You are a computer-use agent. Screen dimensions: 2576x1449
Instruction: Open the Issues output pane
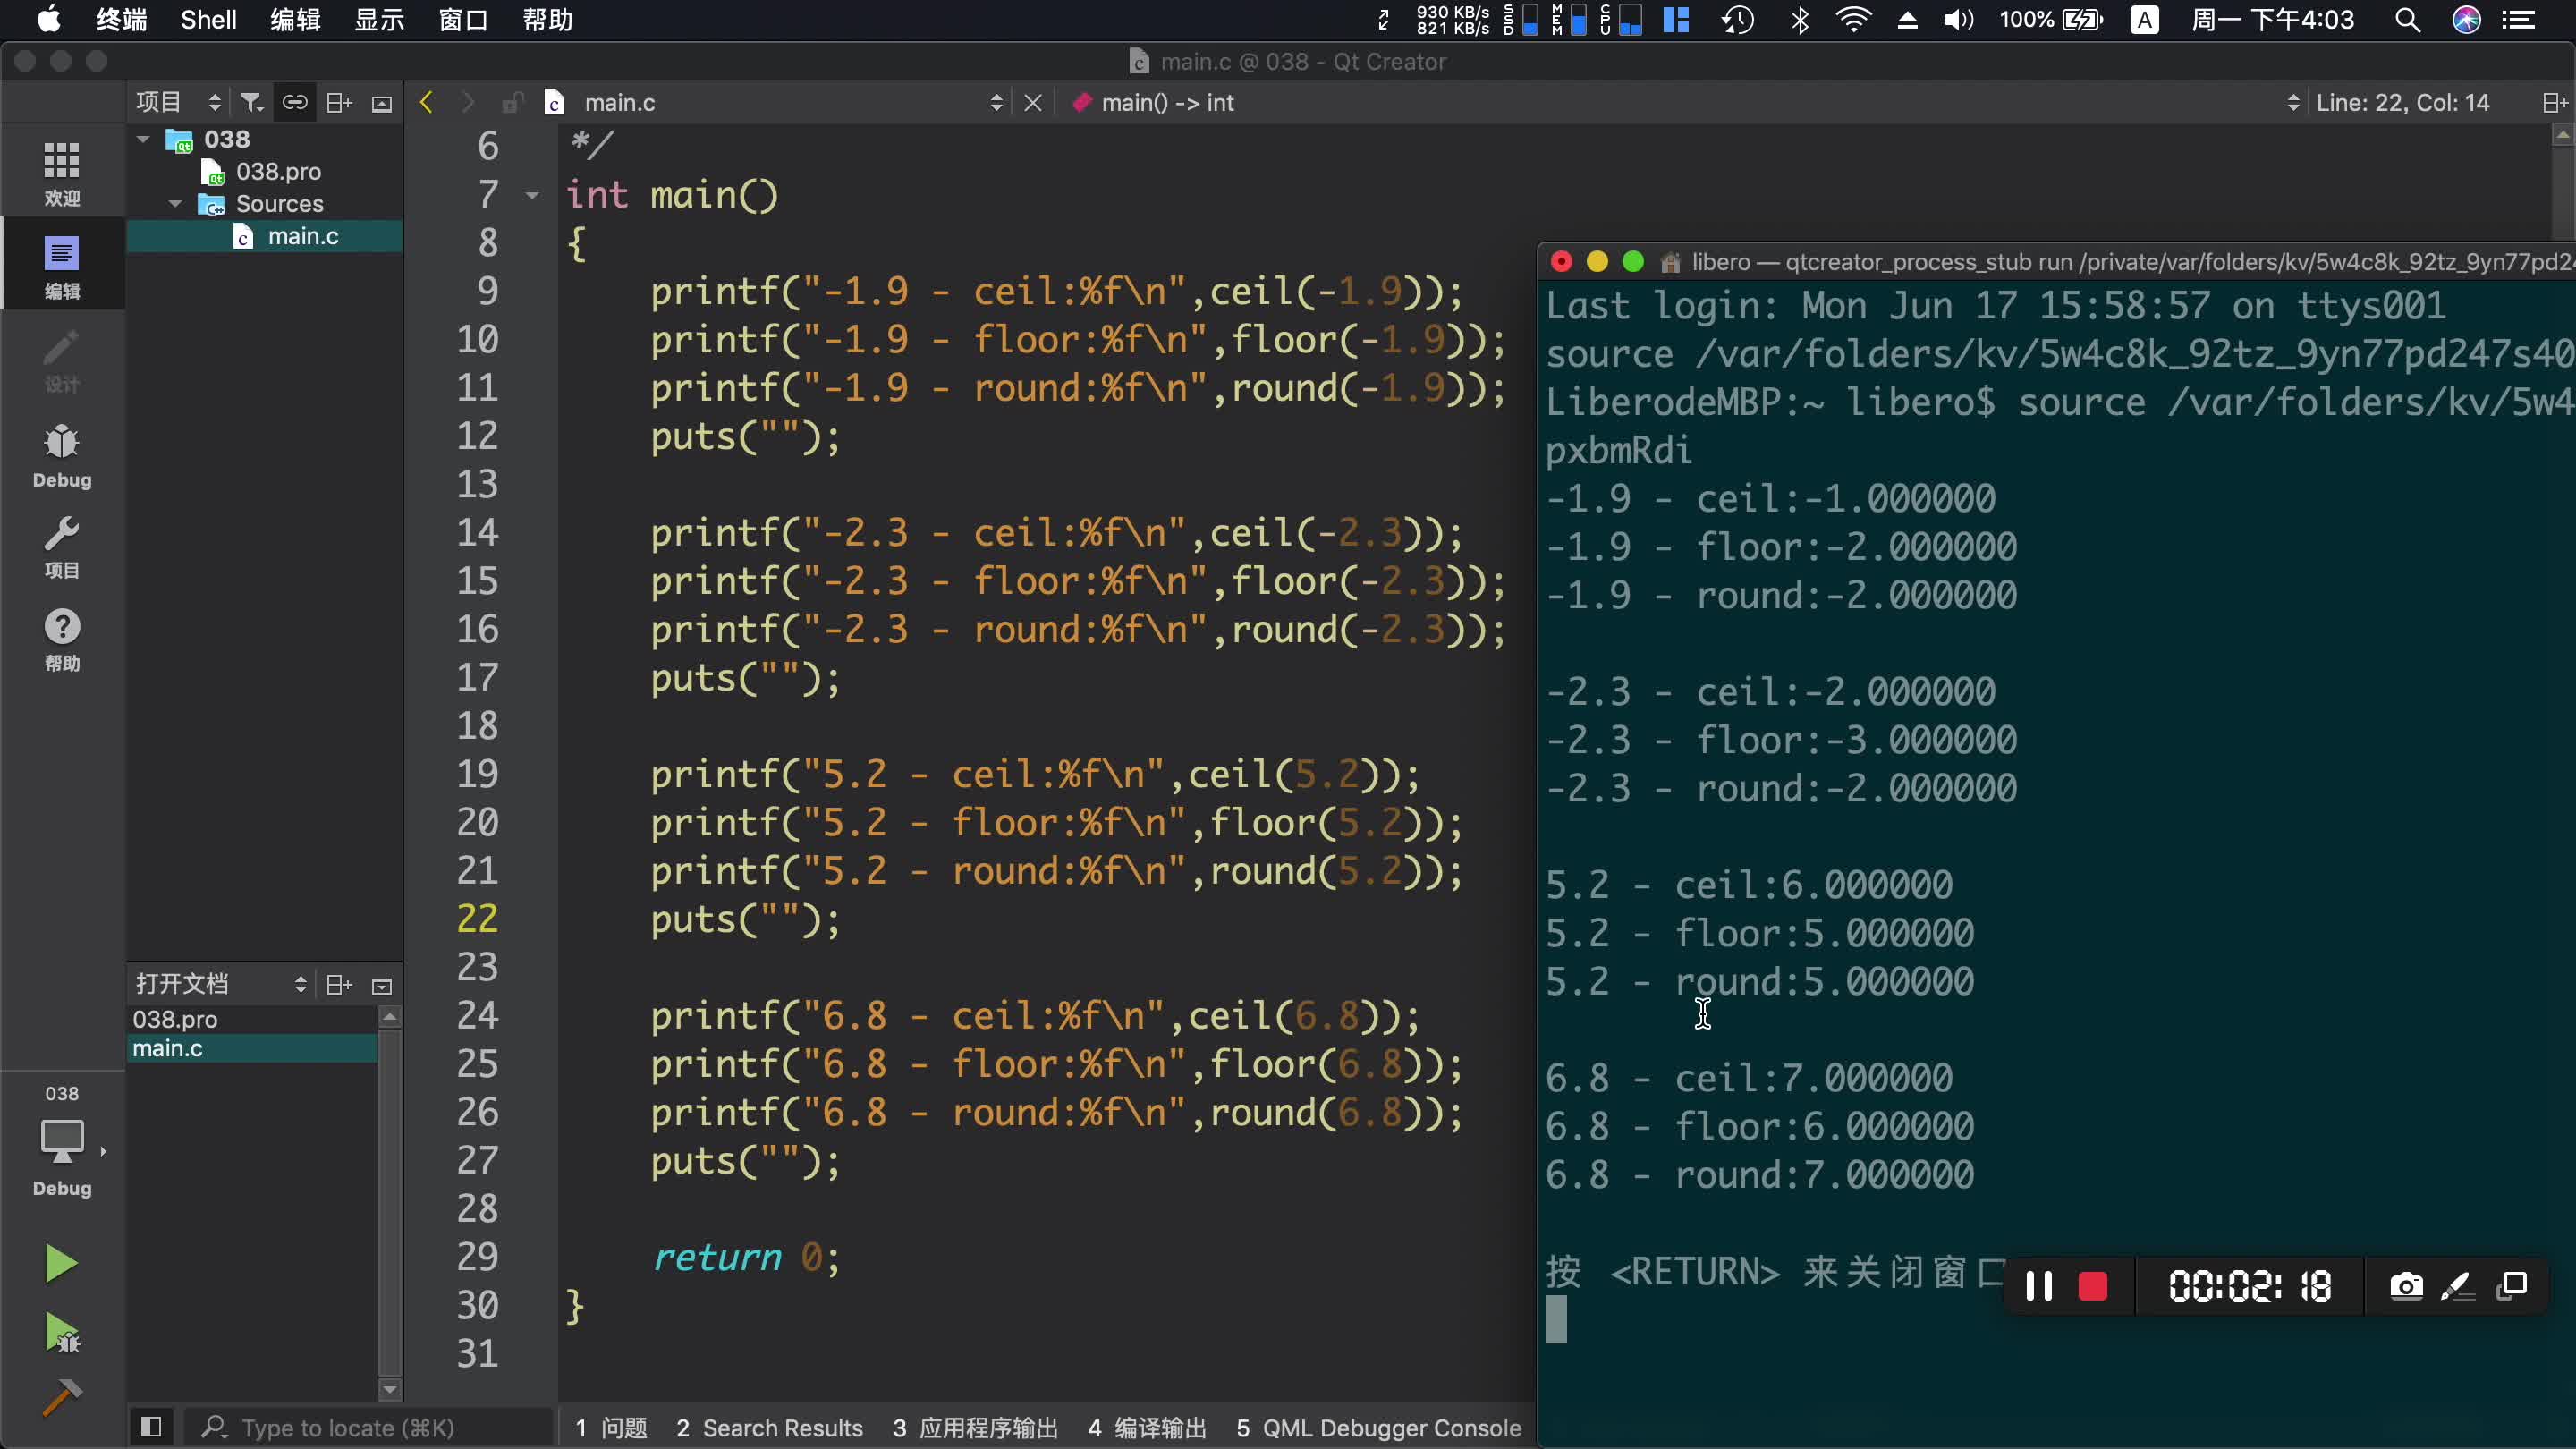(611, 1428)
